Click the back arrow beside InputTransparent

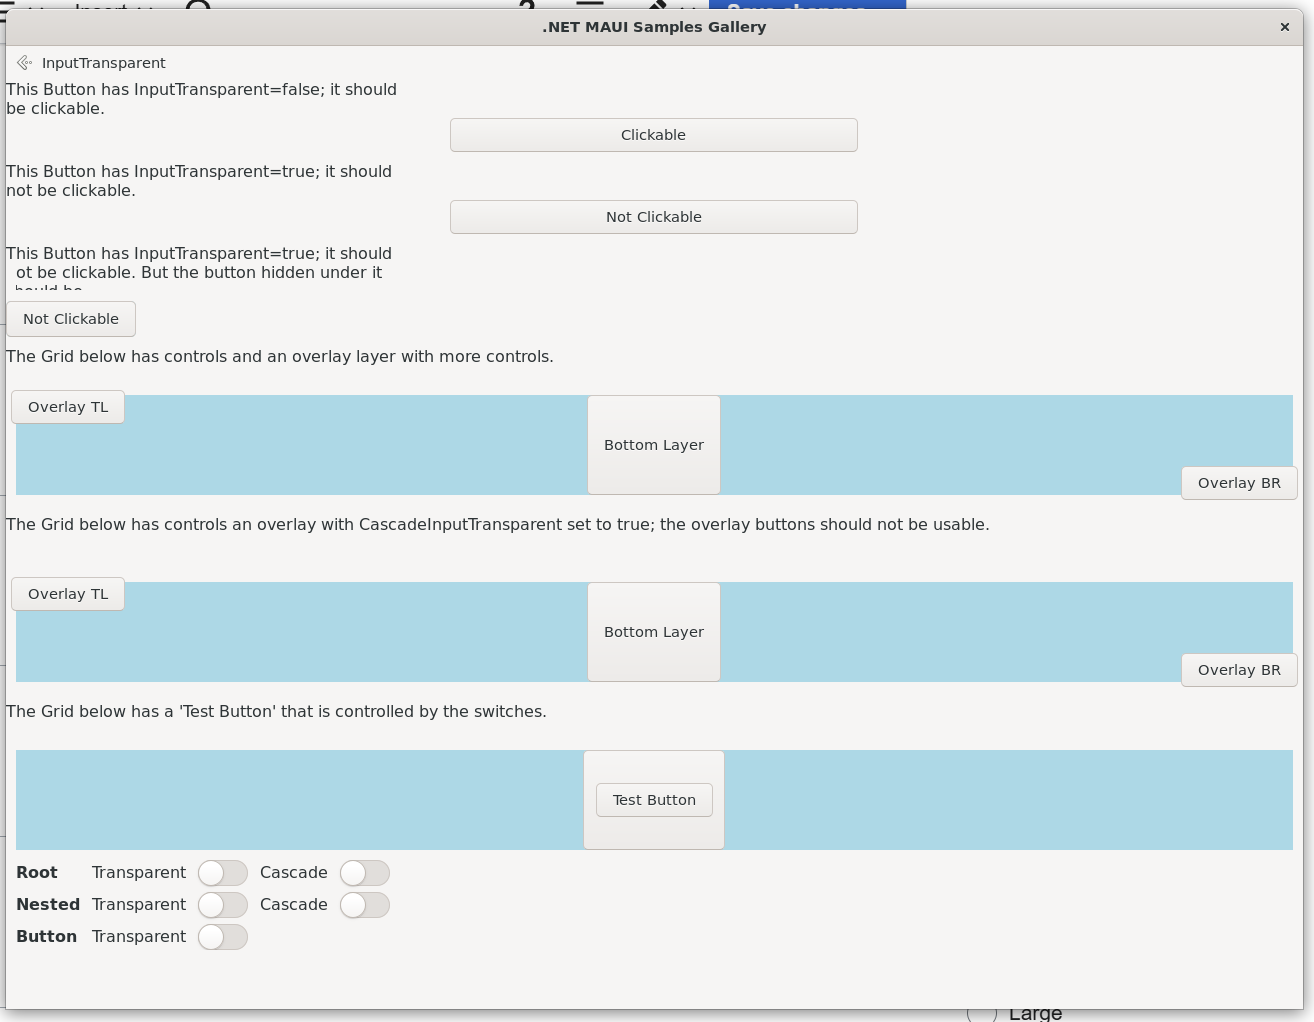point(25,63)
